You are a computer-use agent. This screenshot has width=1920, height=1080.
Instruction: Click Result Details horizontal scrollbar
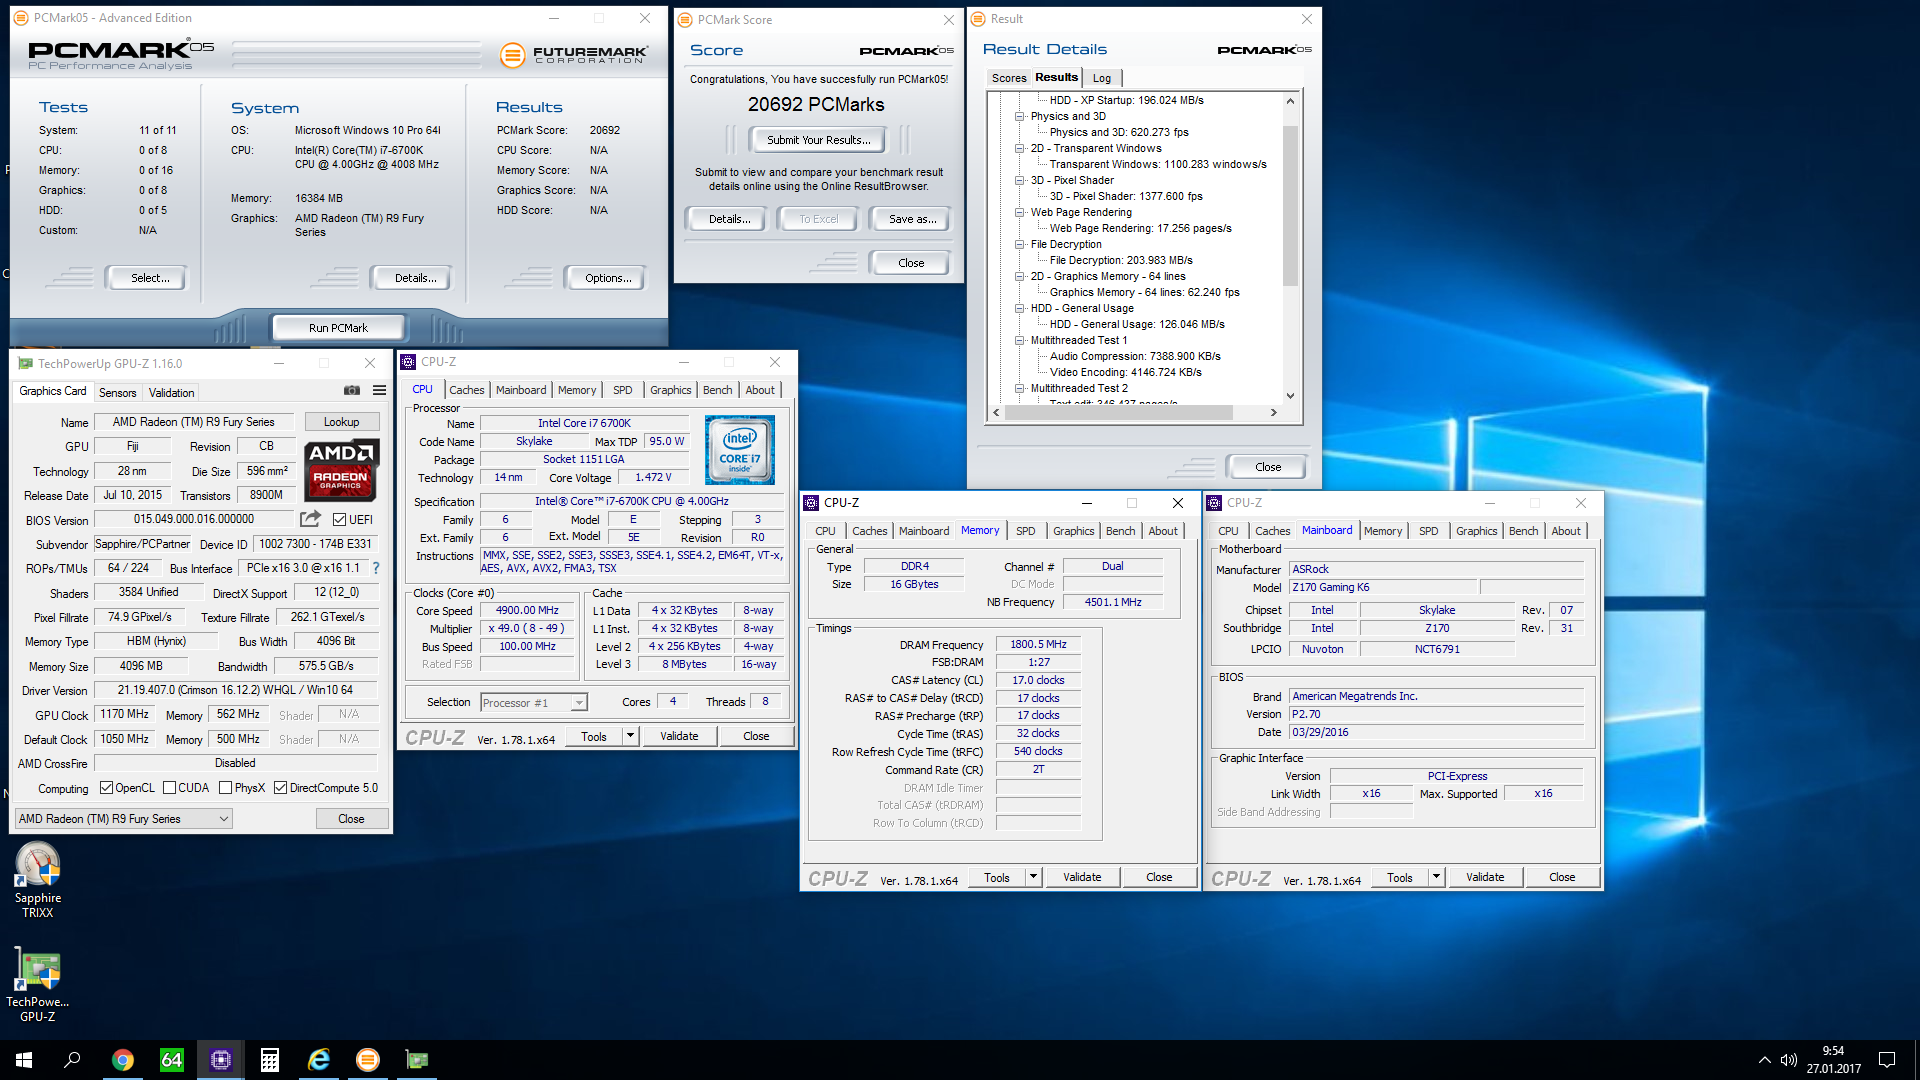click(x=1118, y=412)
